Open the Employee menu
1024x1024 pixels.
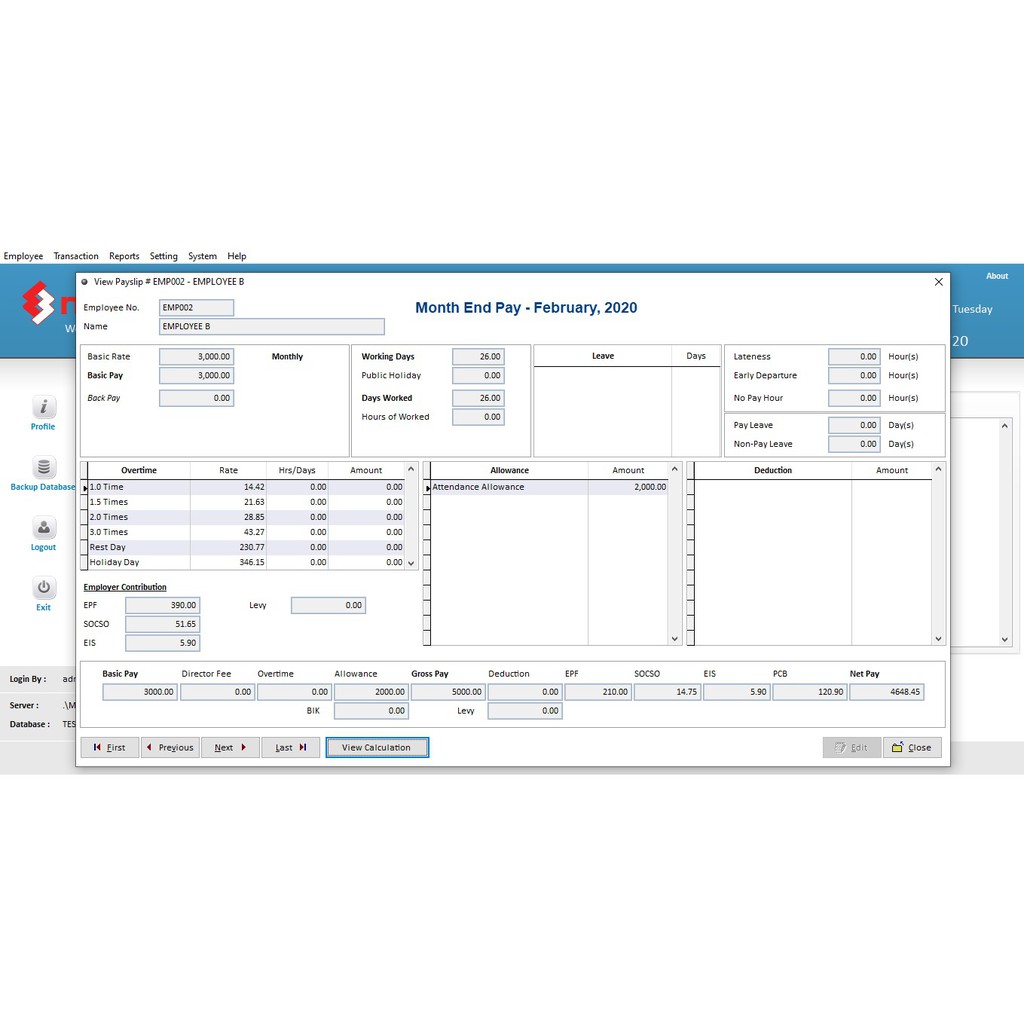[23, 256]
